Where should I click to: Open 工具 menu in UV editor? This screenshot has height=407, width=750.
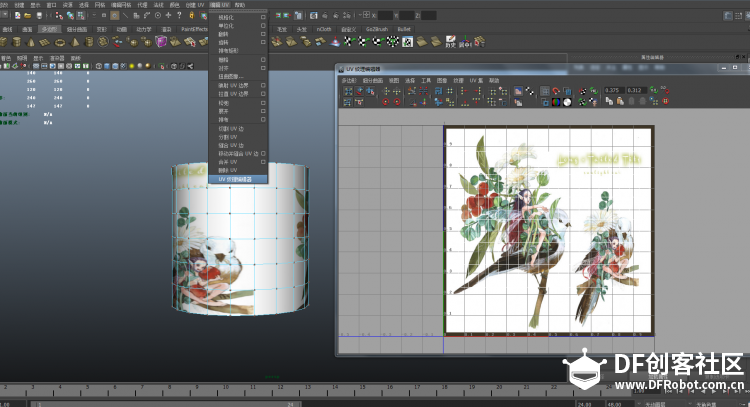426,80
